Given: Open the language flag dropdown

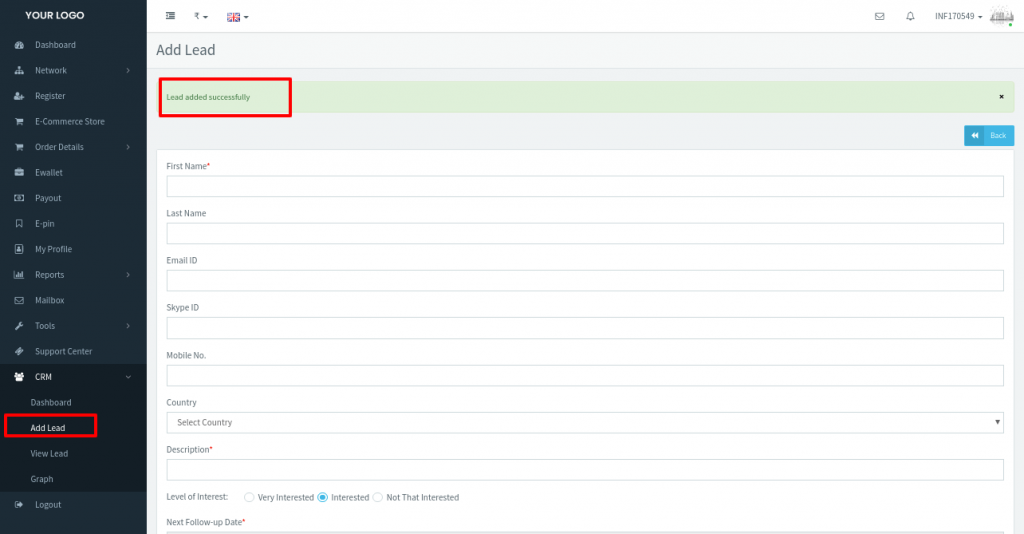Looking at the screenshot, I should click(238, 17).
